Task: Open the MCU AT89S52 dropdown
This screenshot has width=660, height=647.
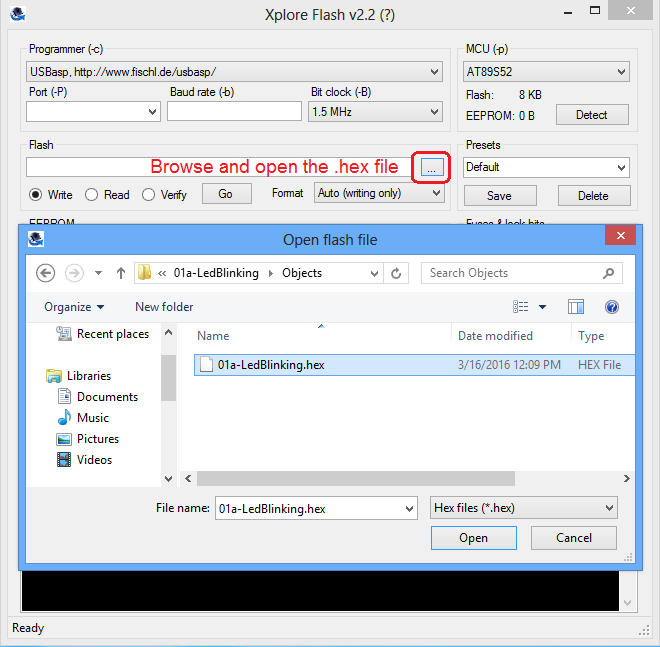Action: point(545,72)
